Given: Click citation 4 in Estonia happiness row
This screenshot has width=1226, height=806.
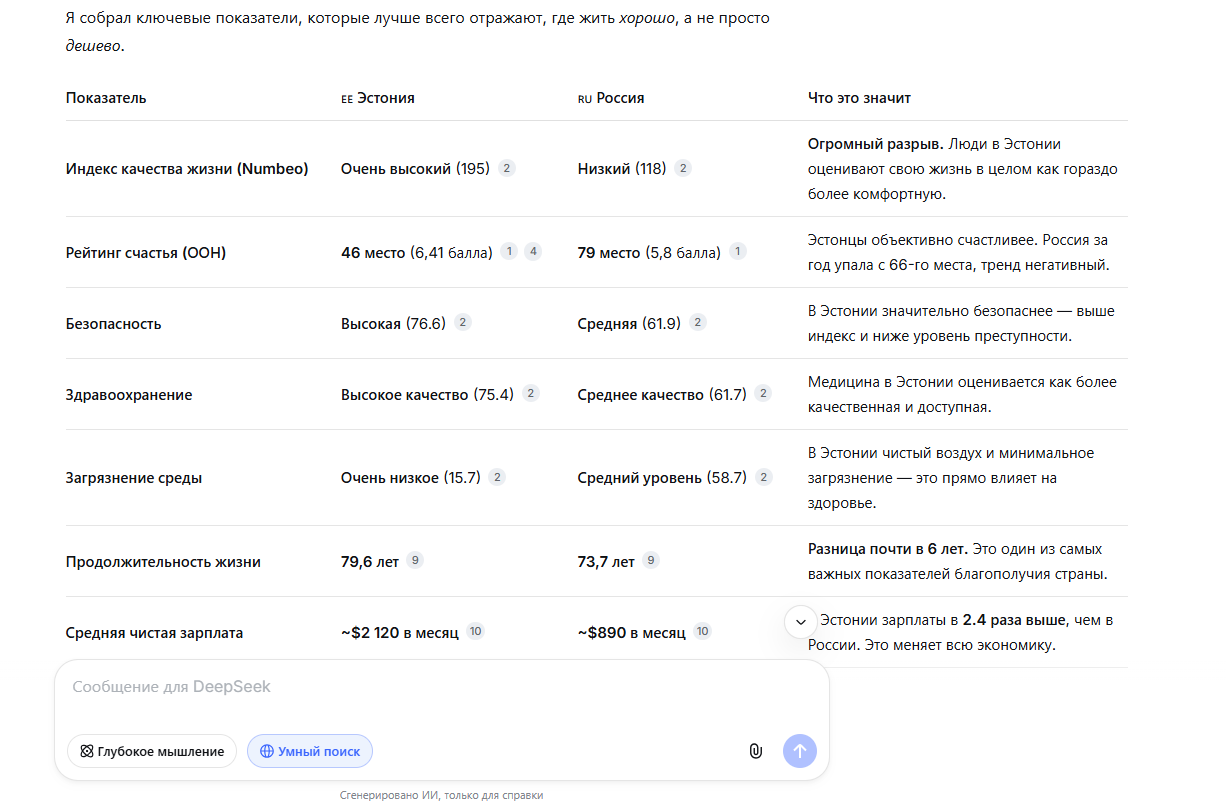Looking at the screenshot, I should pos(533,252).
